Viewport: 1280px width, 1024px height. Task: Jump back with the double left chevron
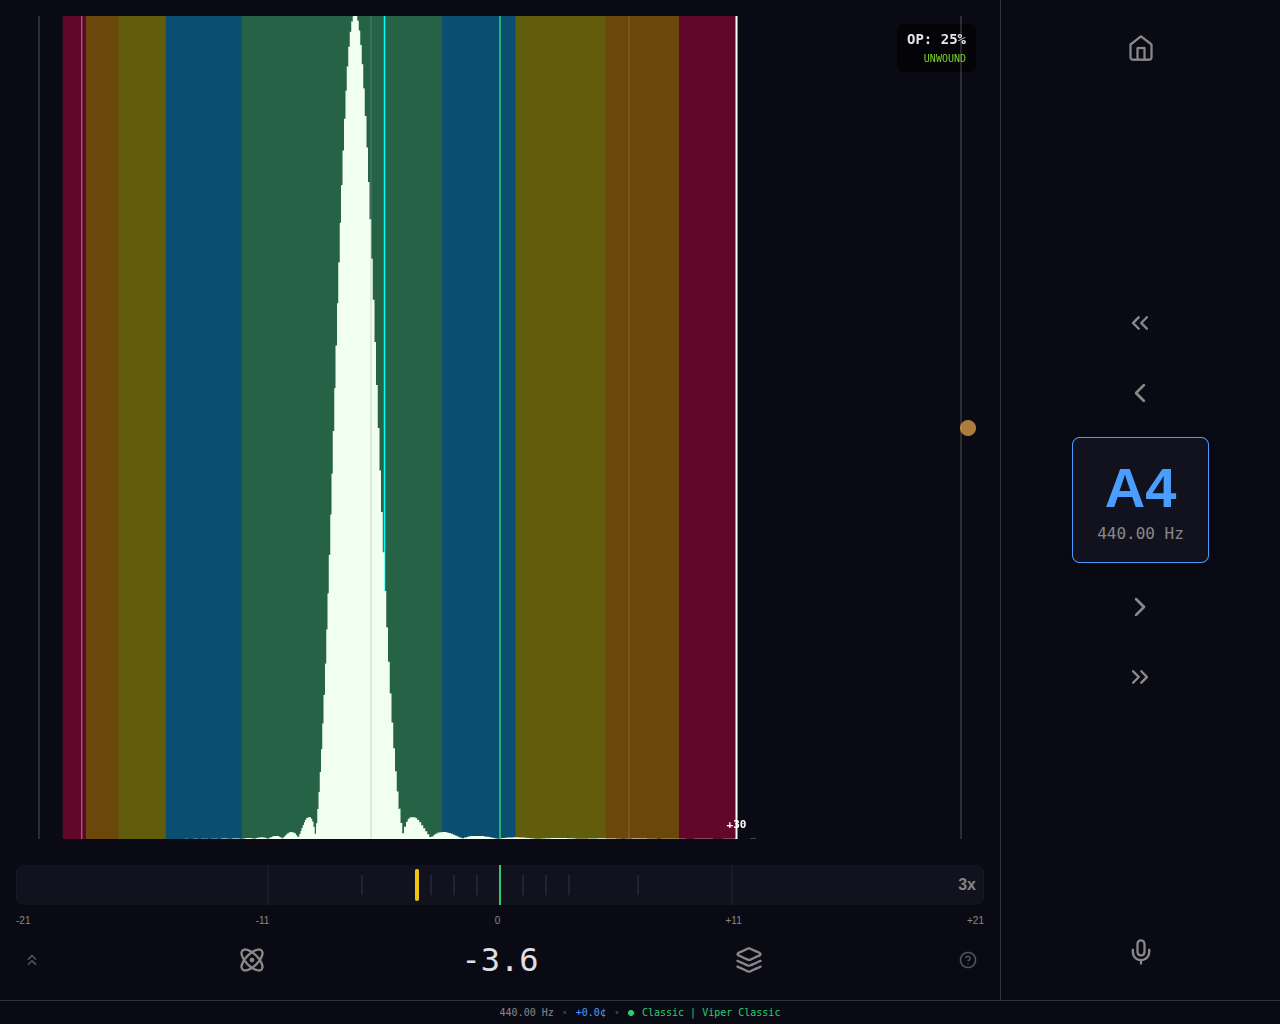pos(1140,323)
